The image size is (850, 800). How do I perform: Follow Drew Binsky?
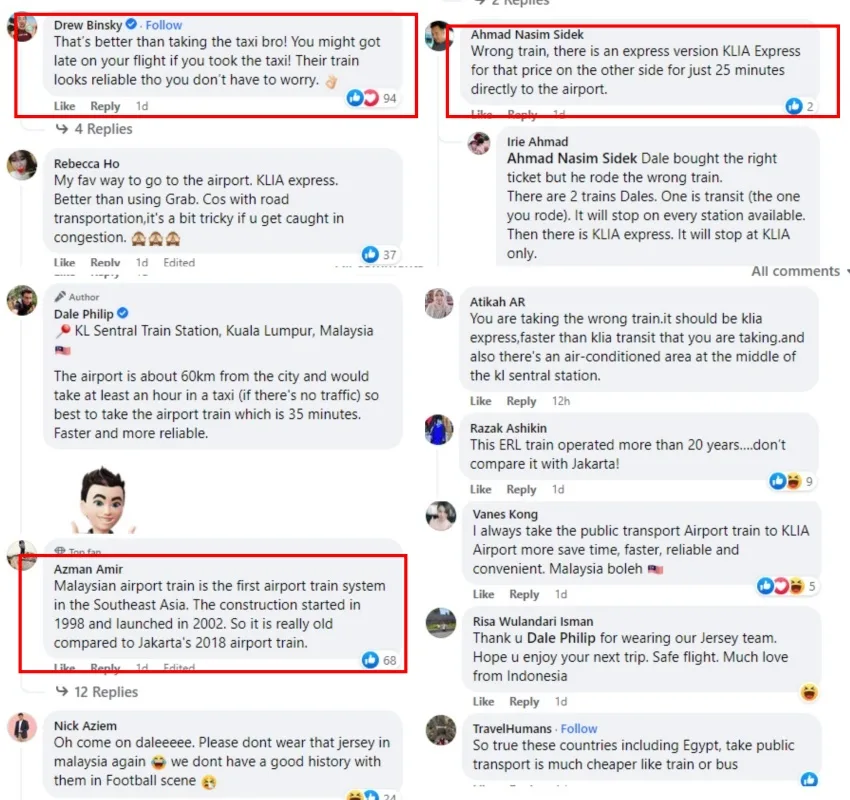pos(164,25)
